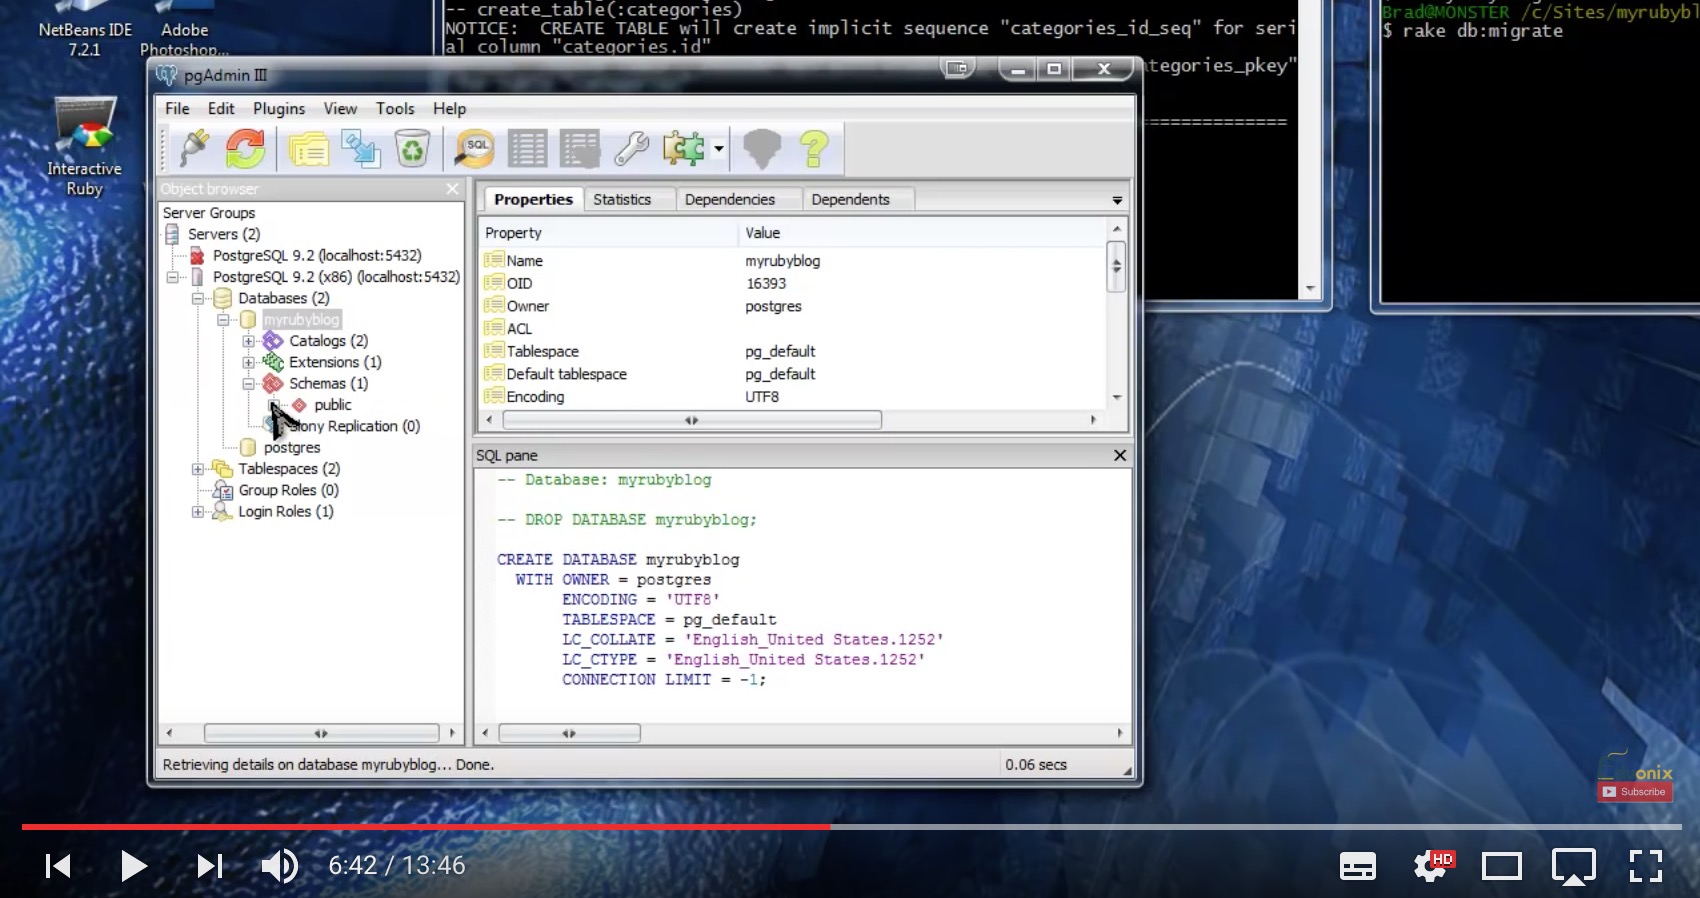Play the video
1700x898 pixels.
click(132, 865)
